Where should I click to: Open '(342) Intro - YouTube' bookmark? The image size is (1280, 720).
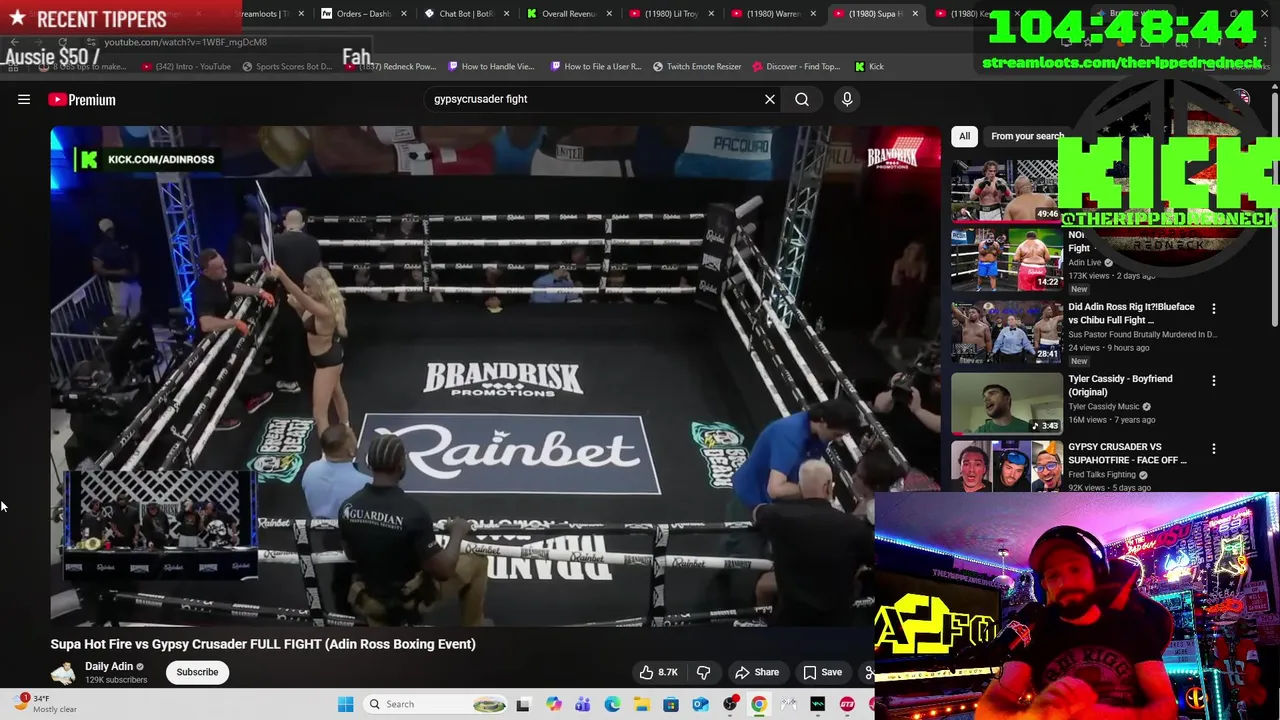click(186, 66)
